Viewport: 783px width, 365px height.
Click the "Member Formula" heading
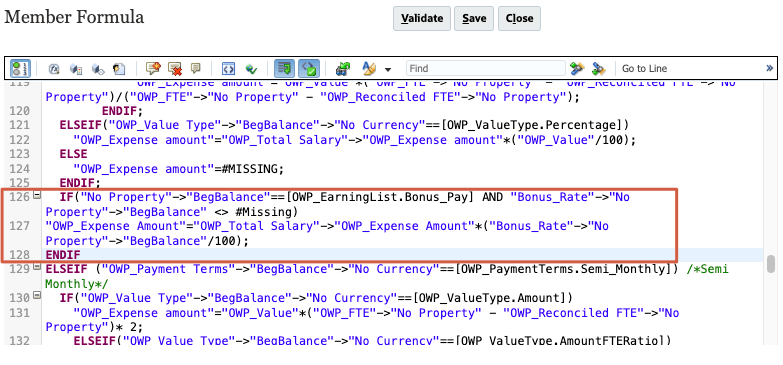pyautogui.click(x=74, y=17)
